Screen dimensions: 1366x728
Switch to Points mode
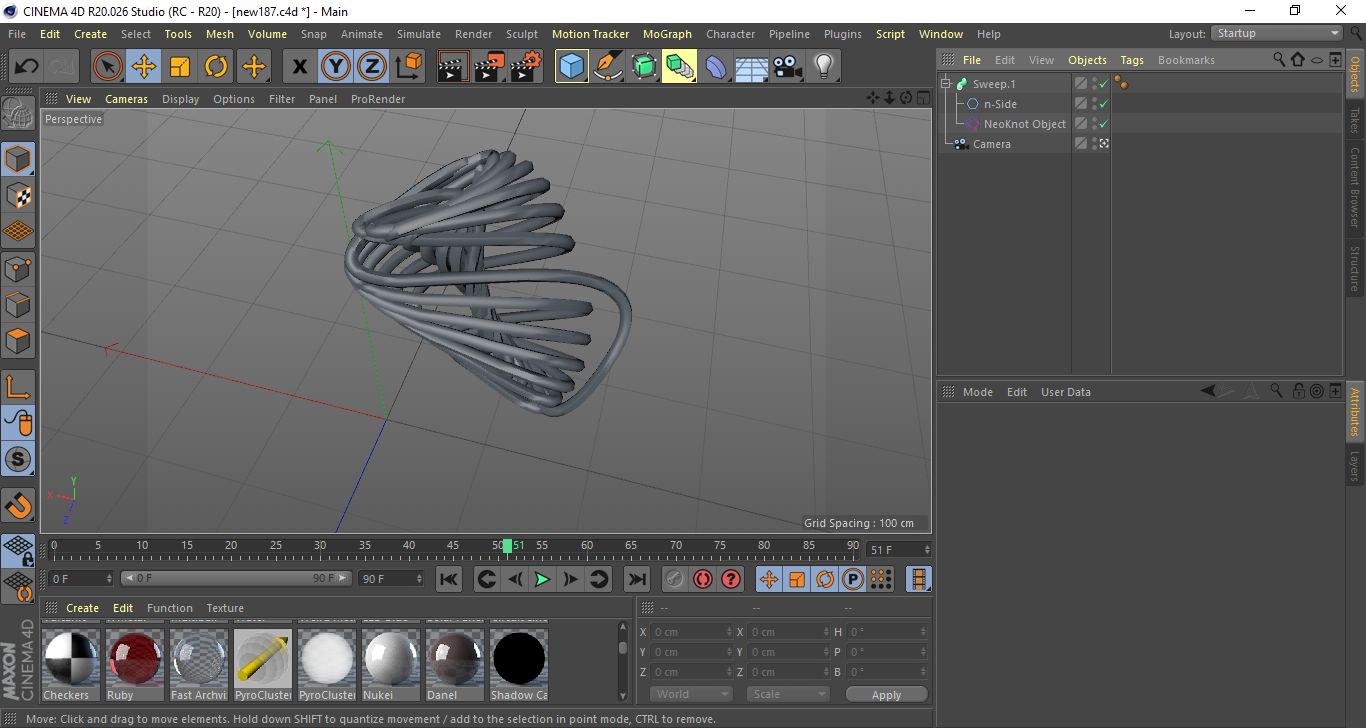point(18,268)
